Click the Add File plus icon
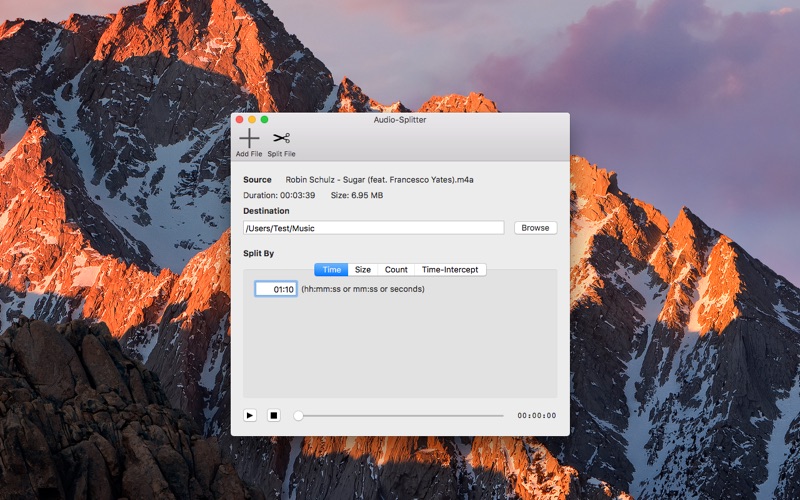This screenshot has width=800, height=500. [249, 138]
